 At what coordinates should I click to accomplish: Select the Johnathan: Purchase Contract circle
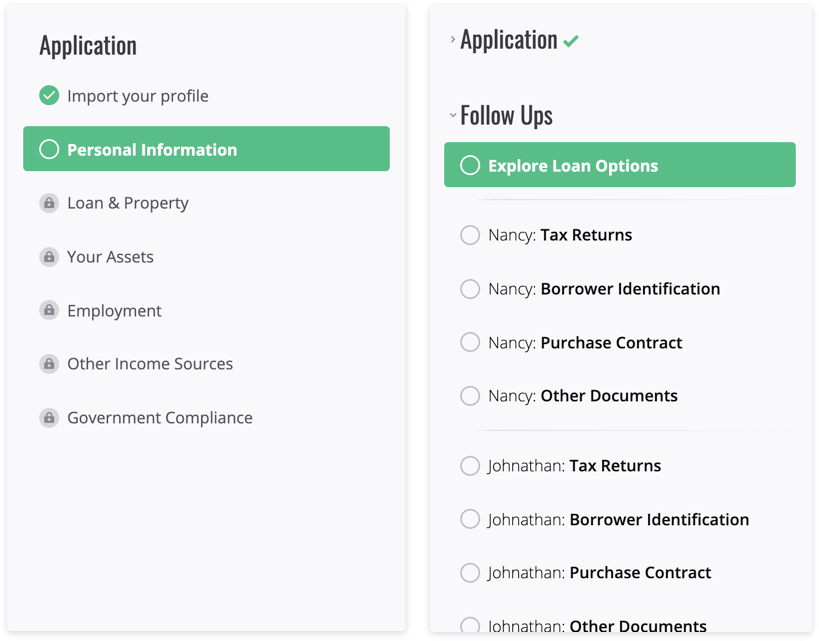pos(470,573)
